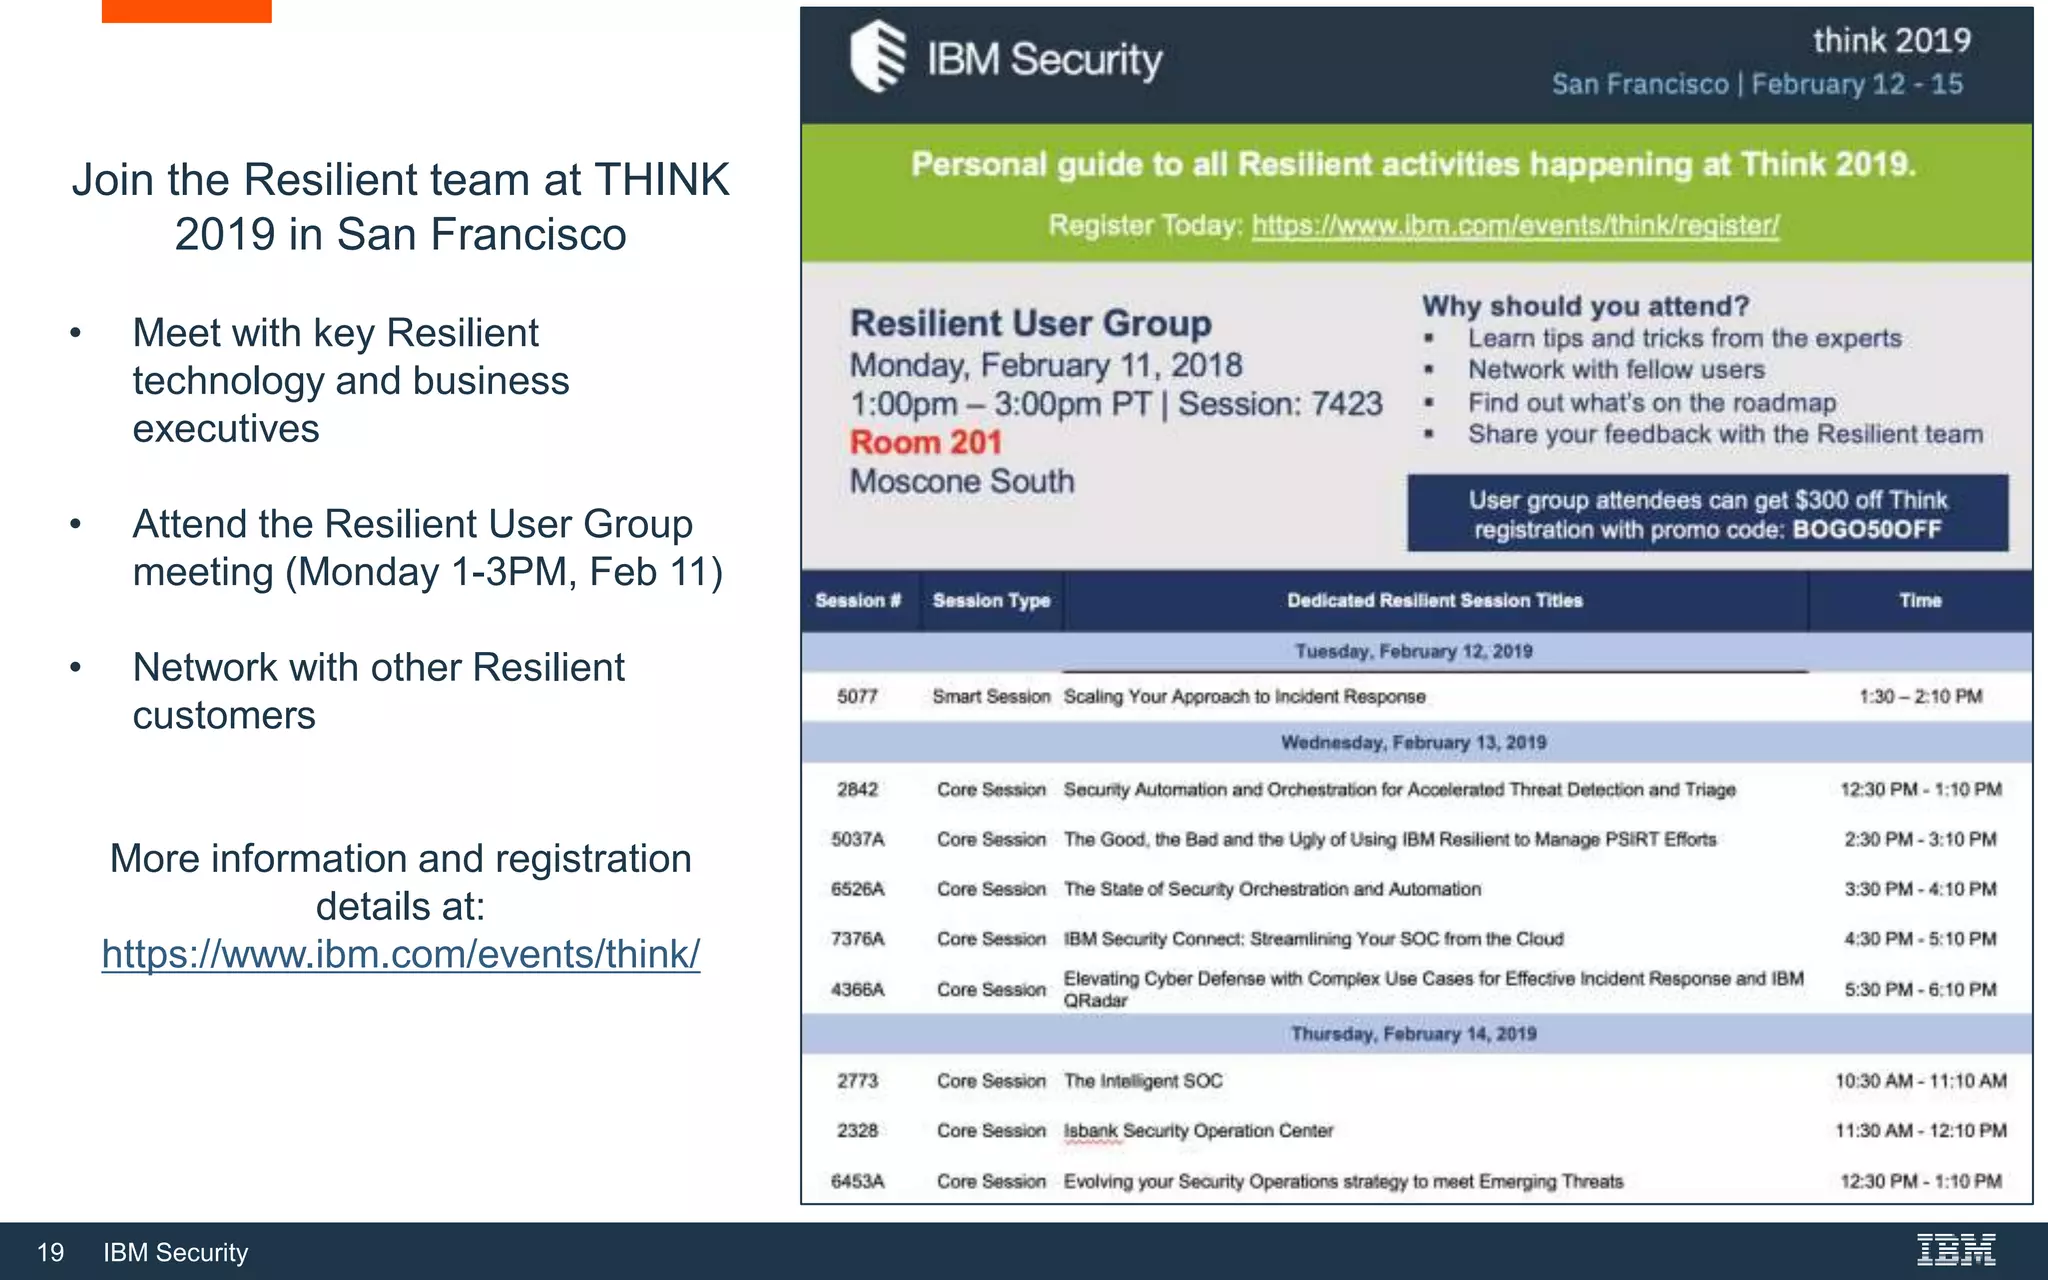Click the '3:30 PM - 4:10 PM' time cell
2048x1280 pixels.
tap(1921, 890)
